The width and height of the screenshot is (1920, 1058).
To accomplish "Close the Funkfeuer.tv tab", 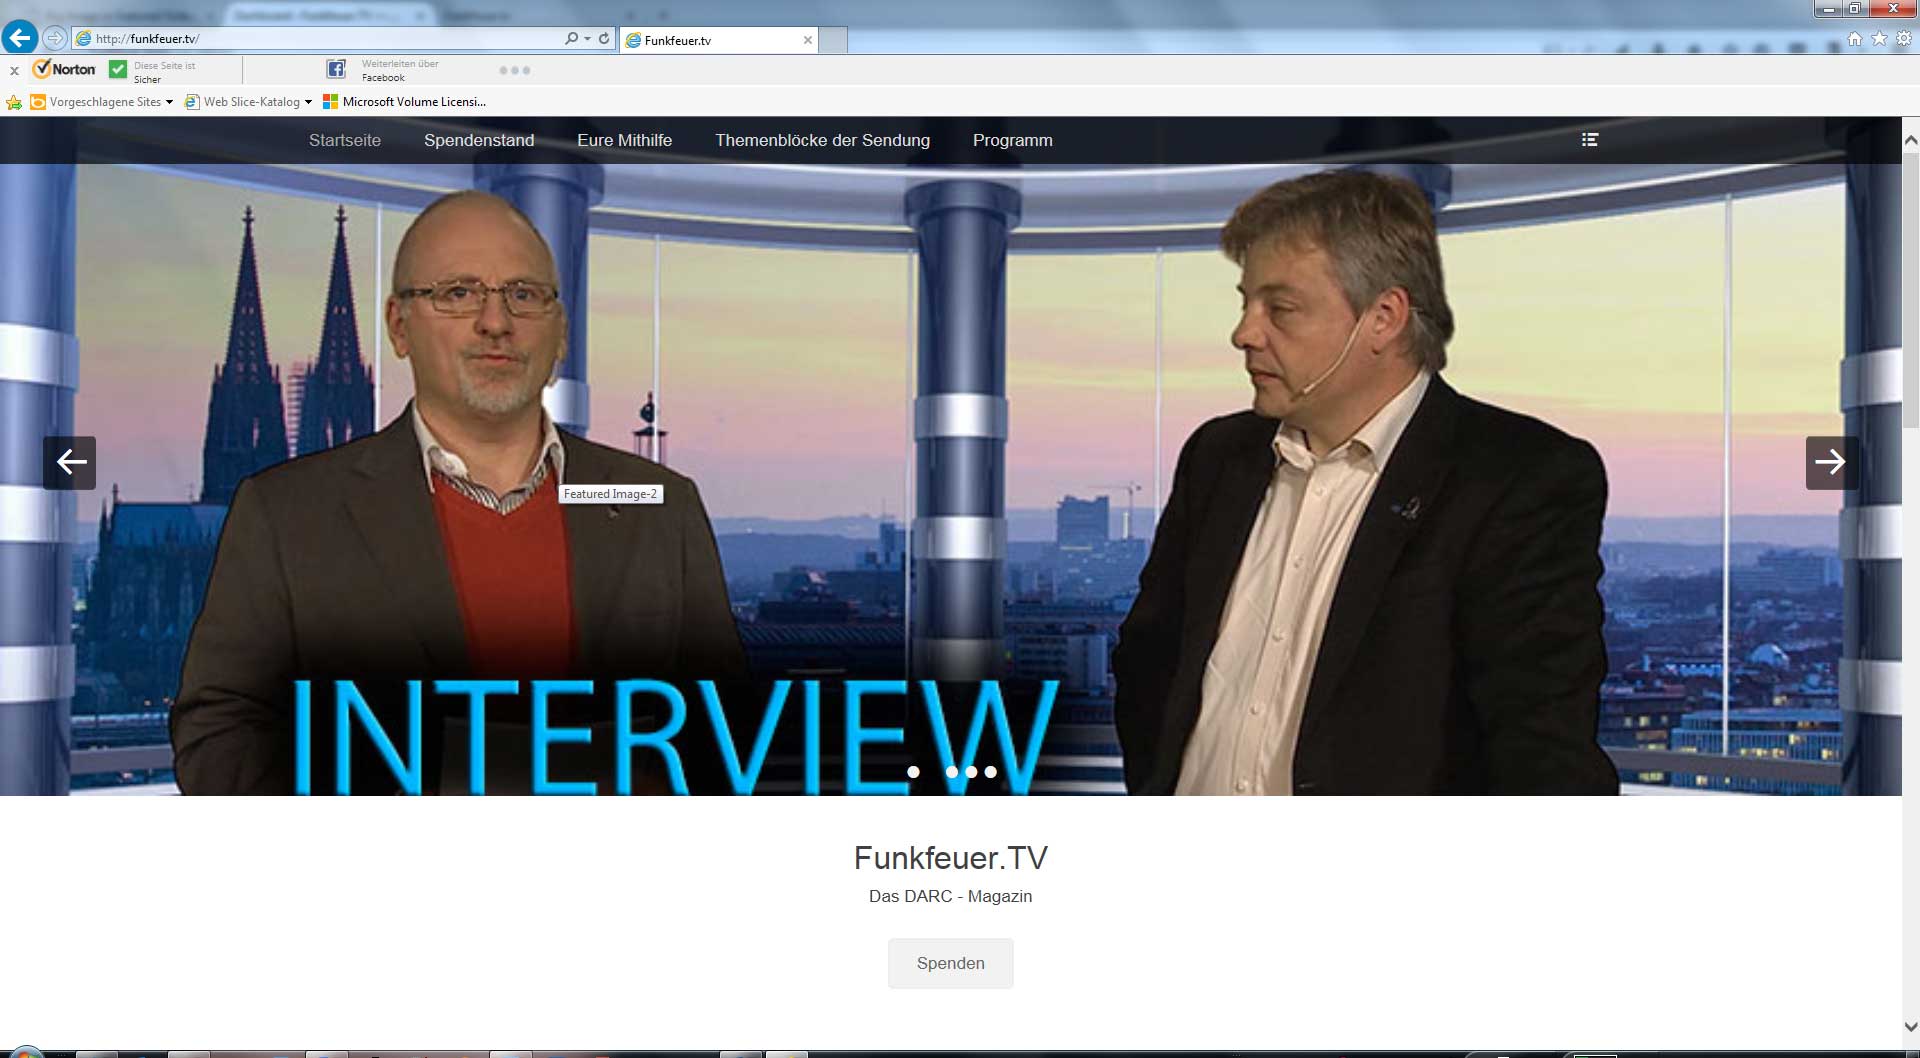I will click(808, 40).
